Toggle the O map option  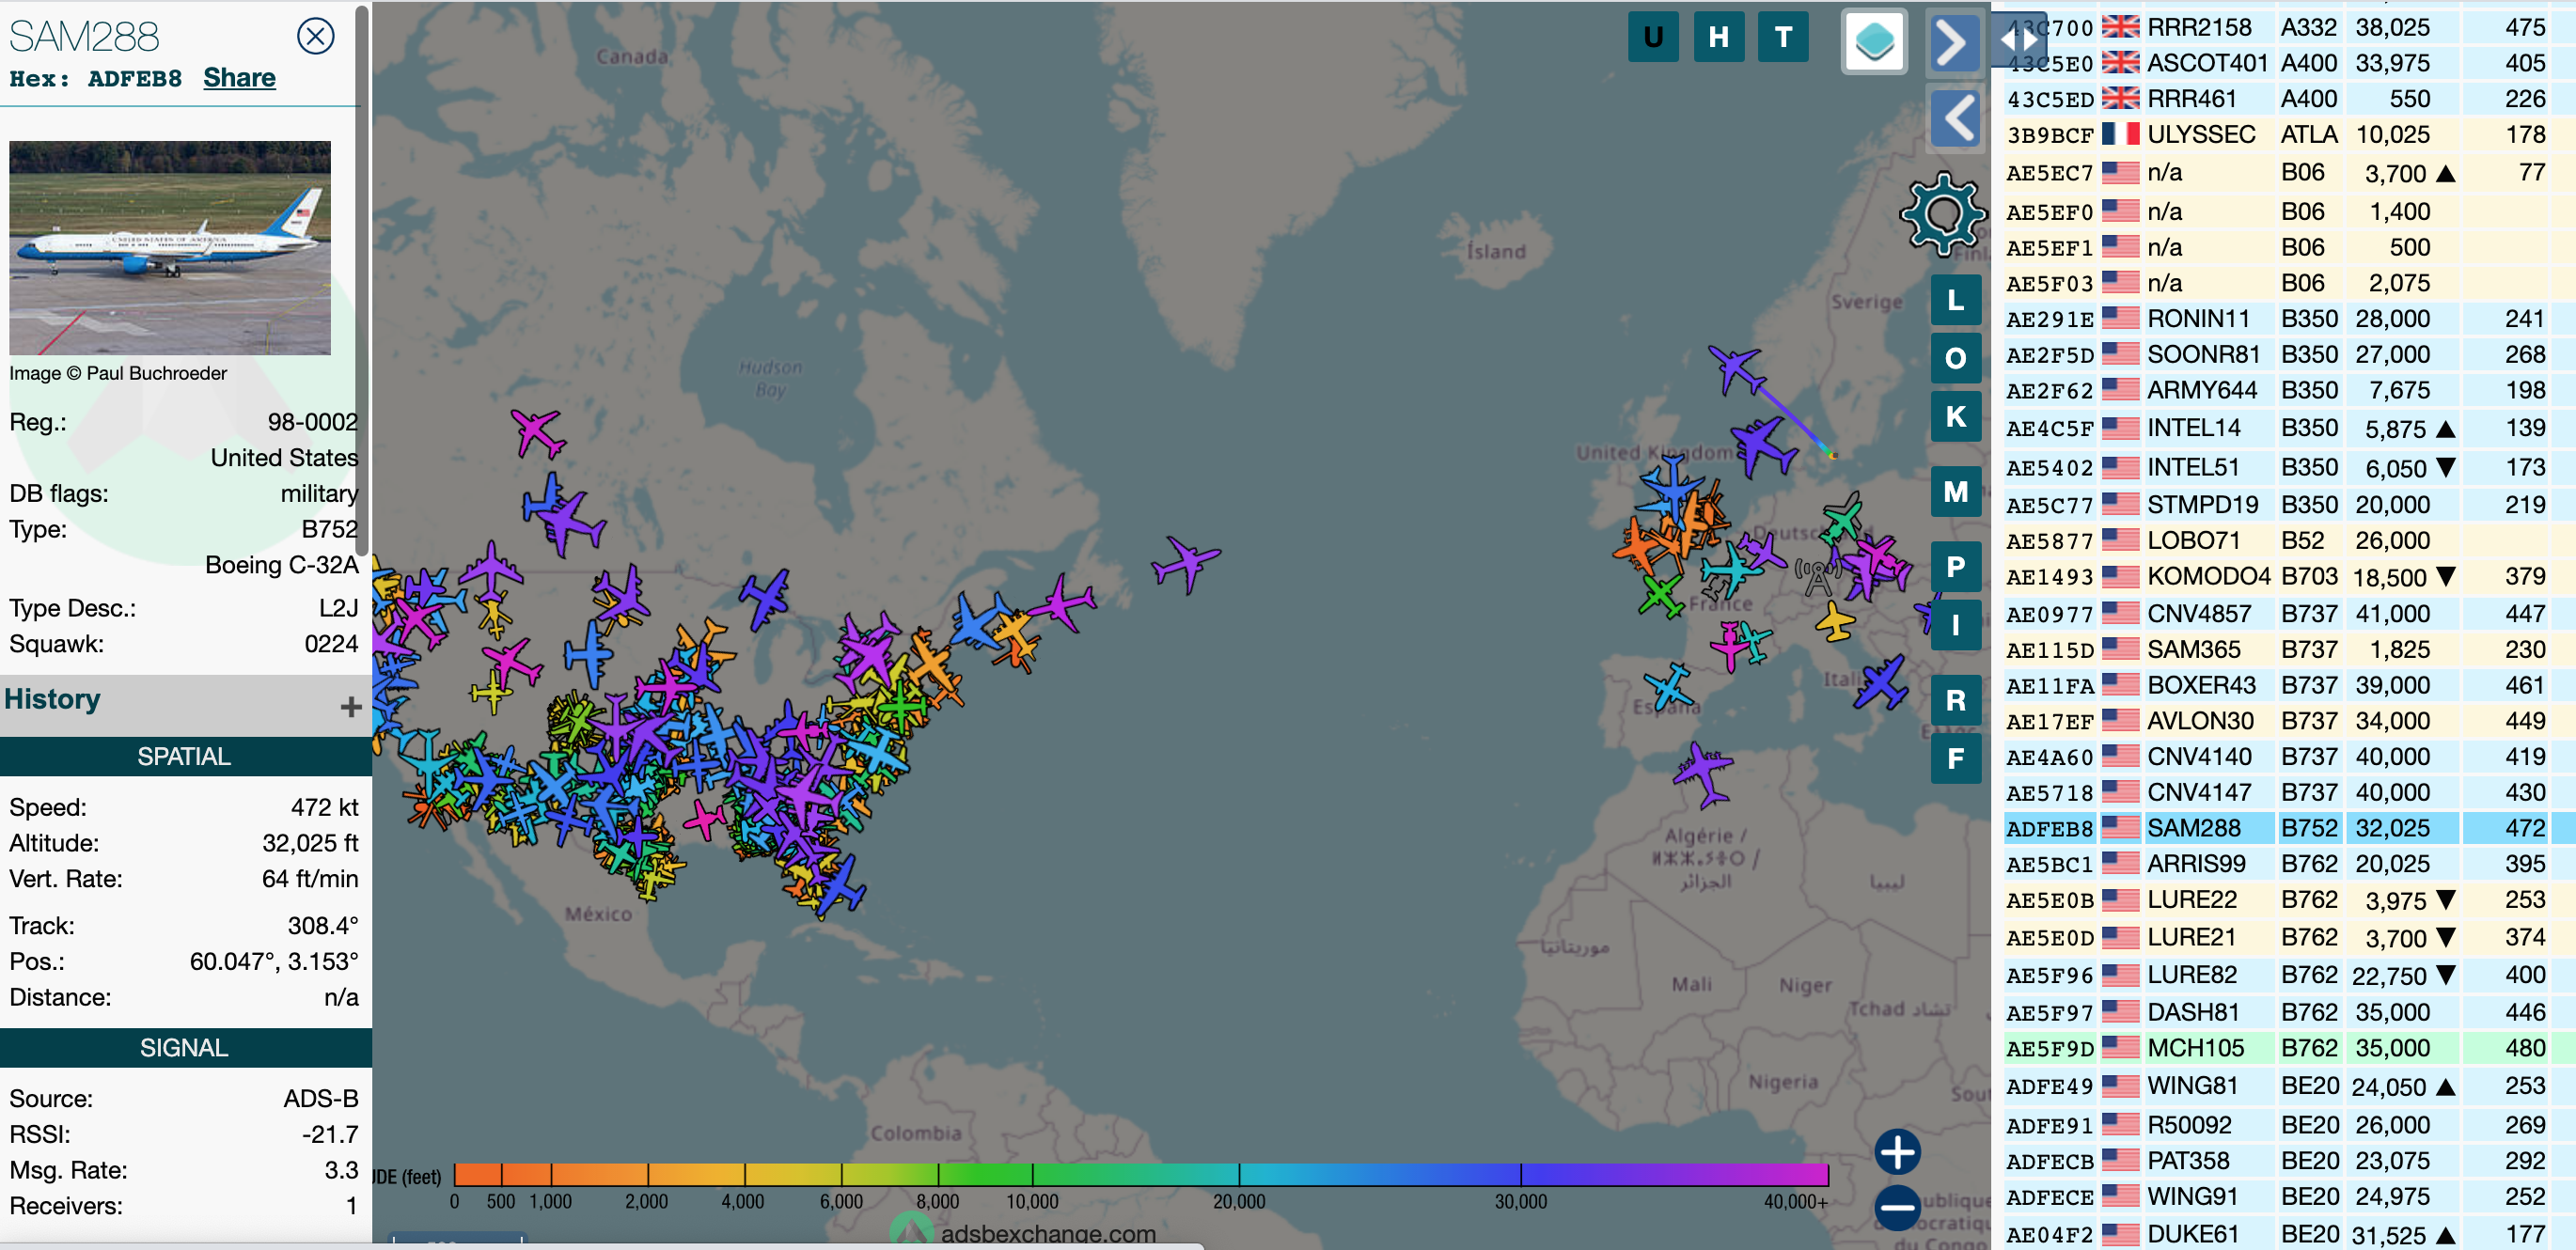pos(1955,358)
